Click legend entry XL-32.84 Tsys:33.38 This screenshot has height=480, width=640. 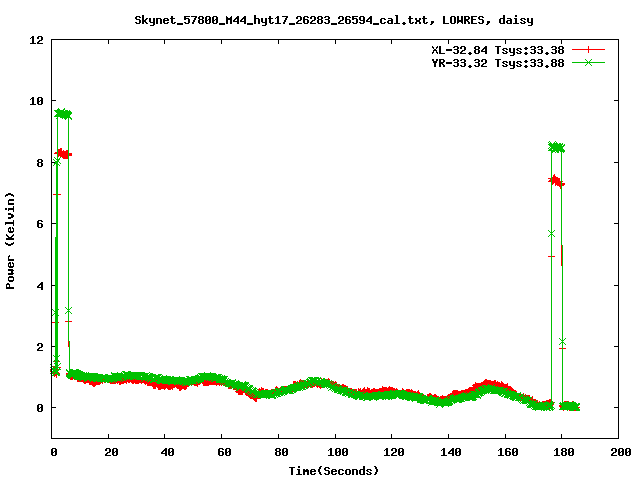(x=498, y=50)
